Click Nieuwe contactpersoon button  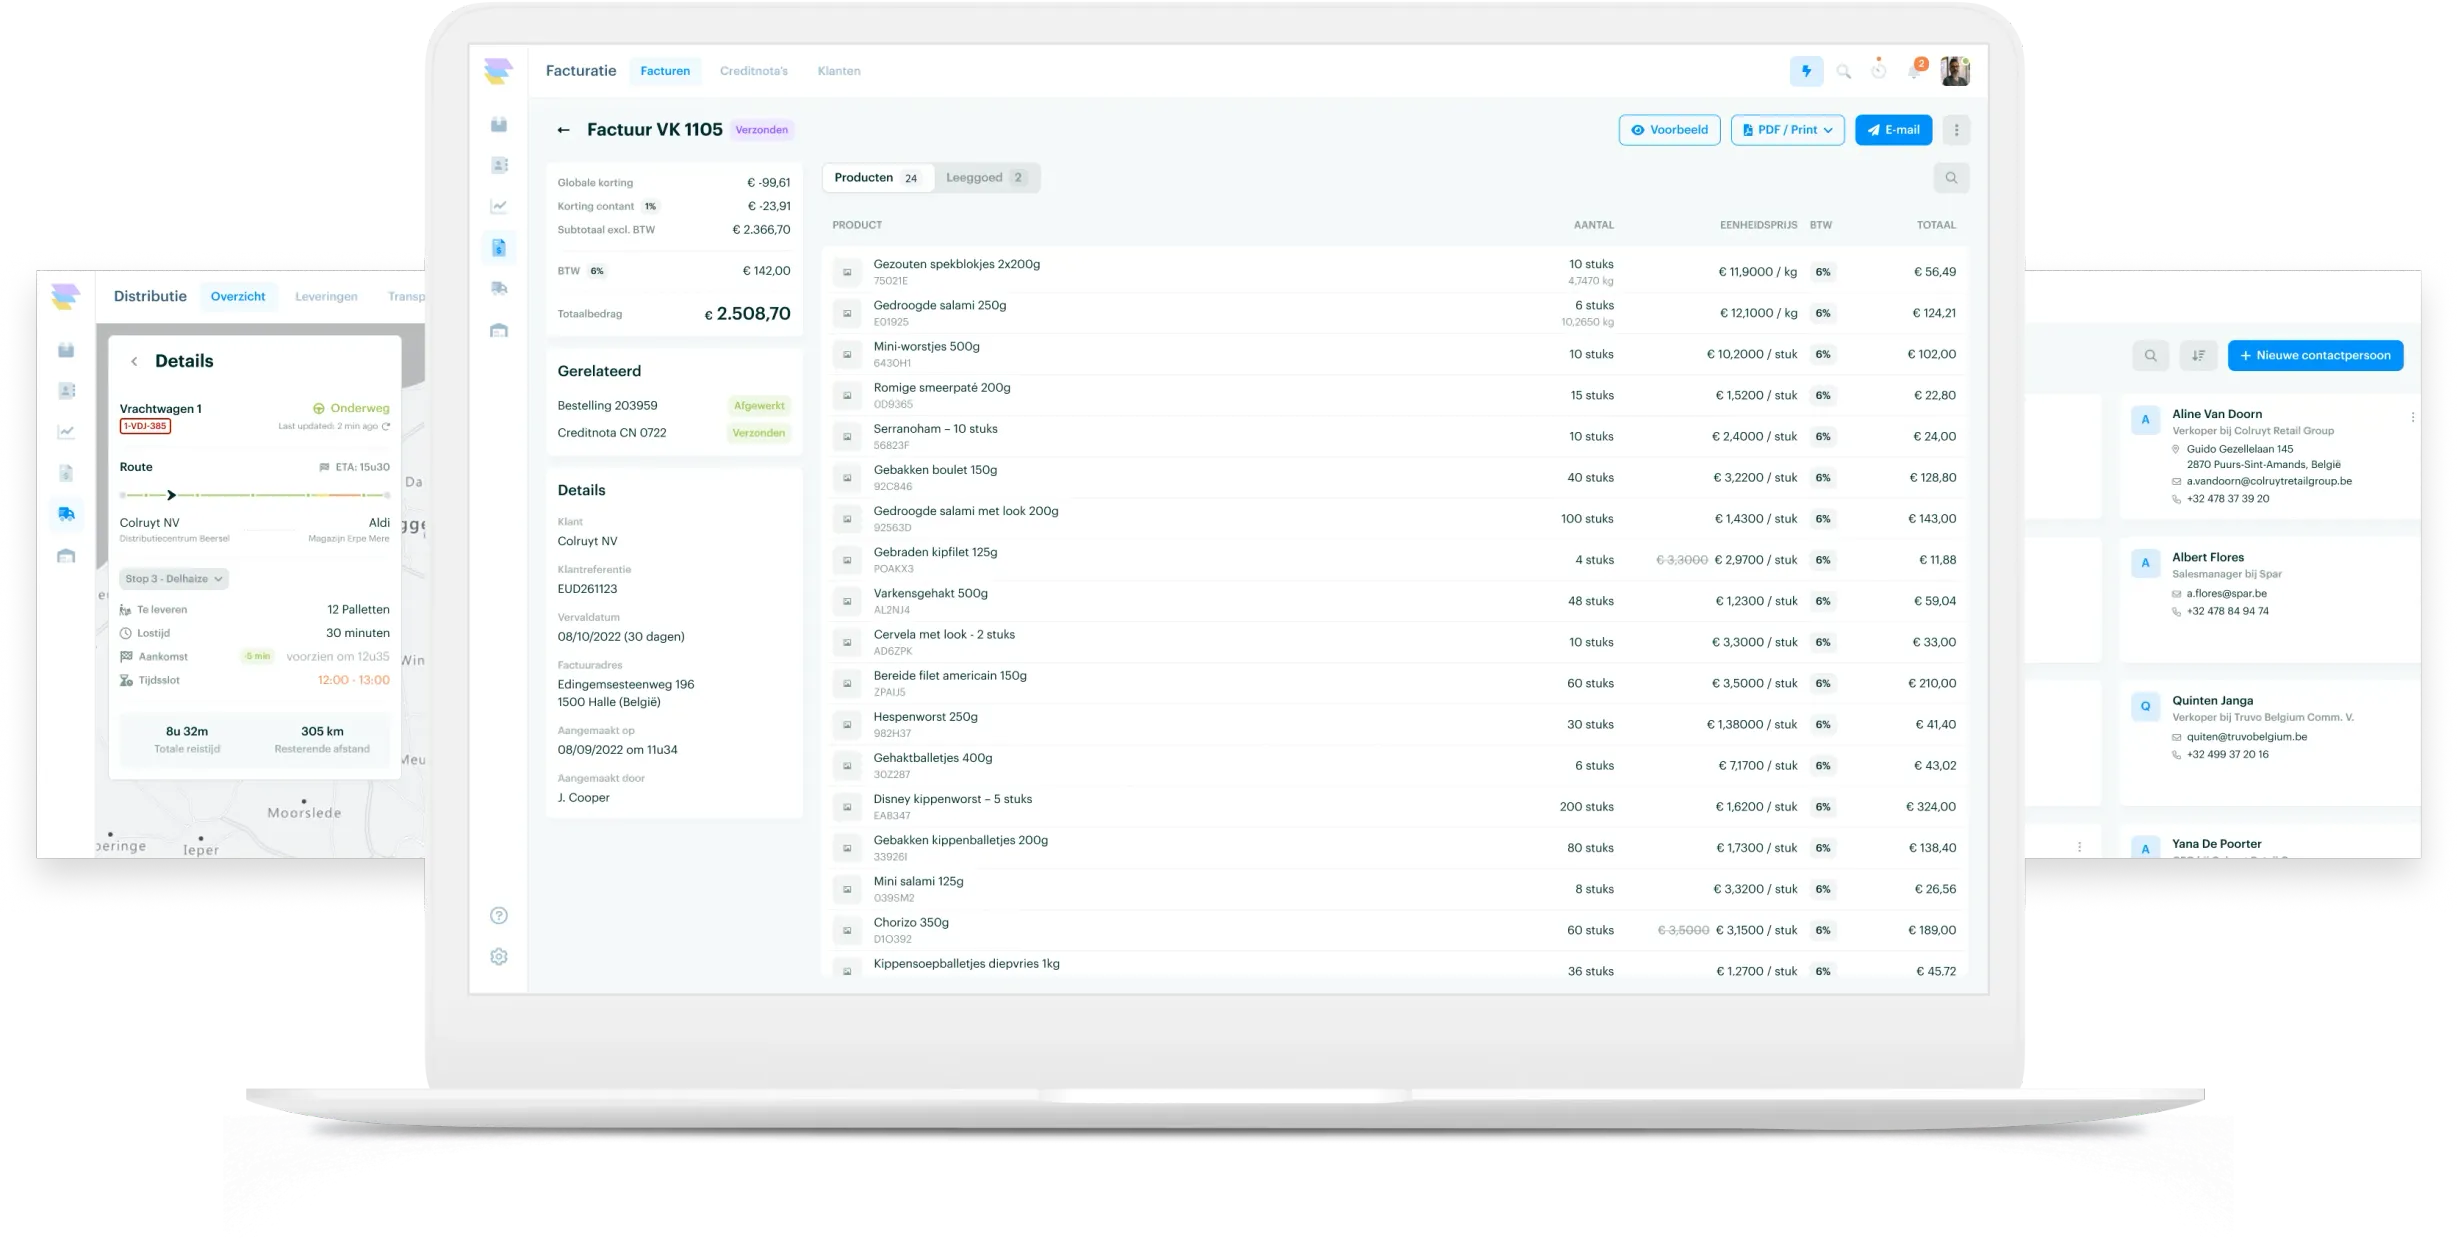pyautogui.click(x=2315, y=355)
